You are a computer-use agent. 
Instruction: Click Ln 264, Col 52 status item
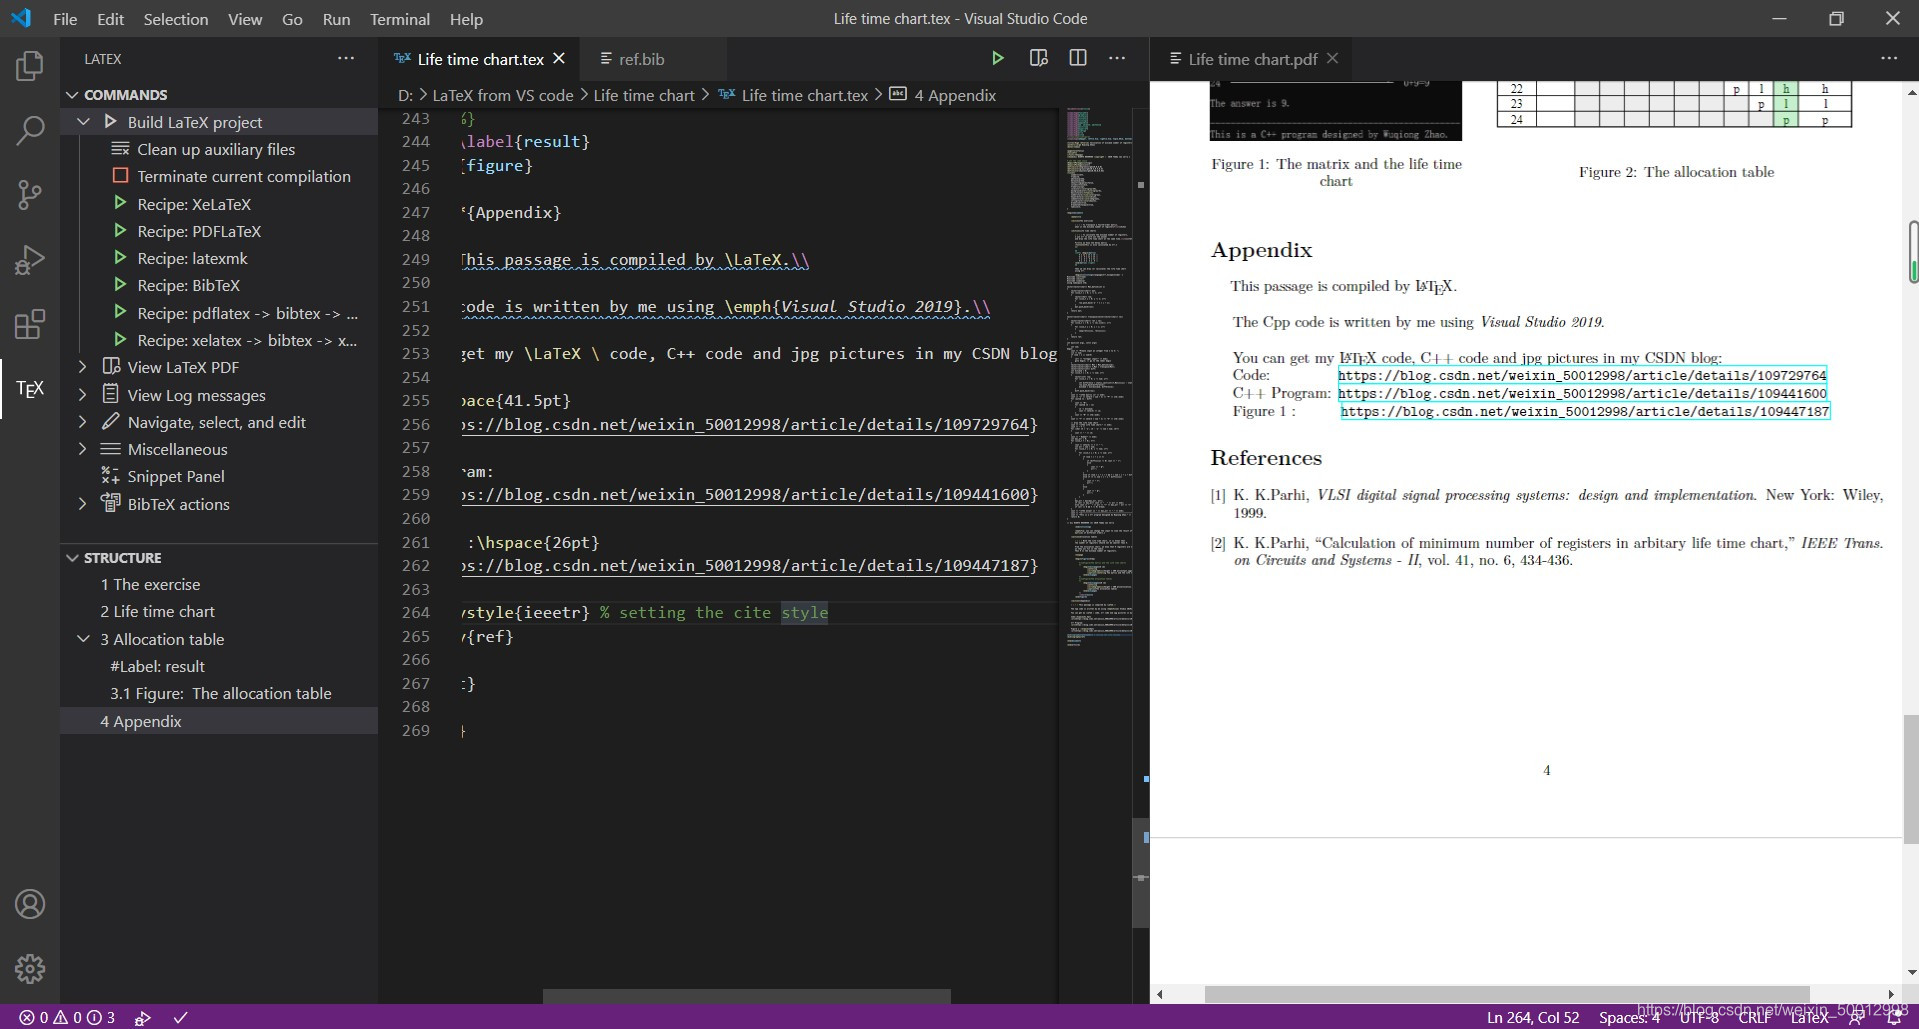click(1532, 1017)
